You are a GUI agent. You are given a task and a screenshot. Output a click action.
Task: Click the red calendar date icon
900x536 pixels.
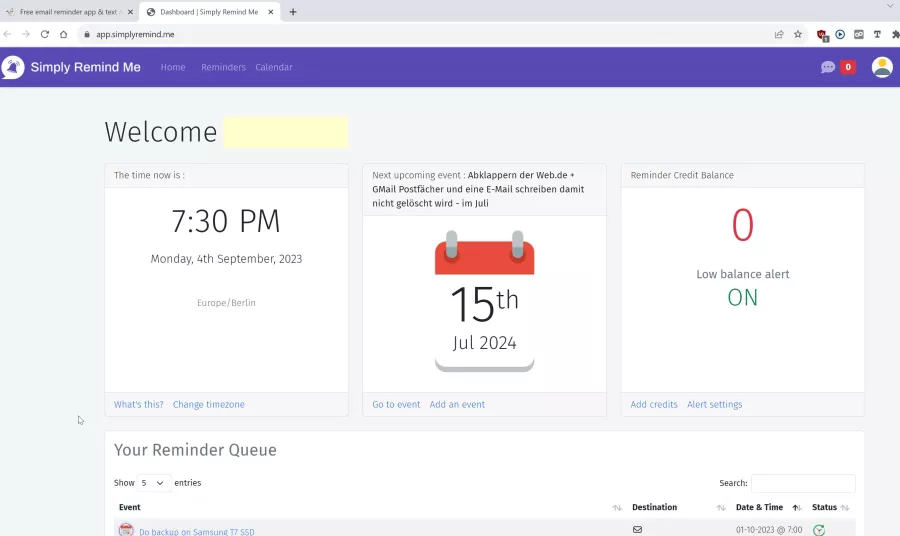click(x=484, y=300)
